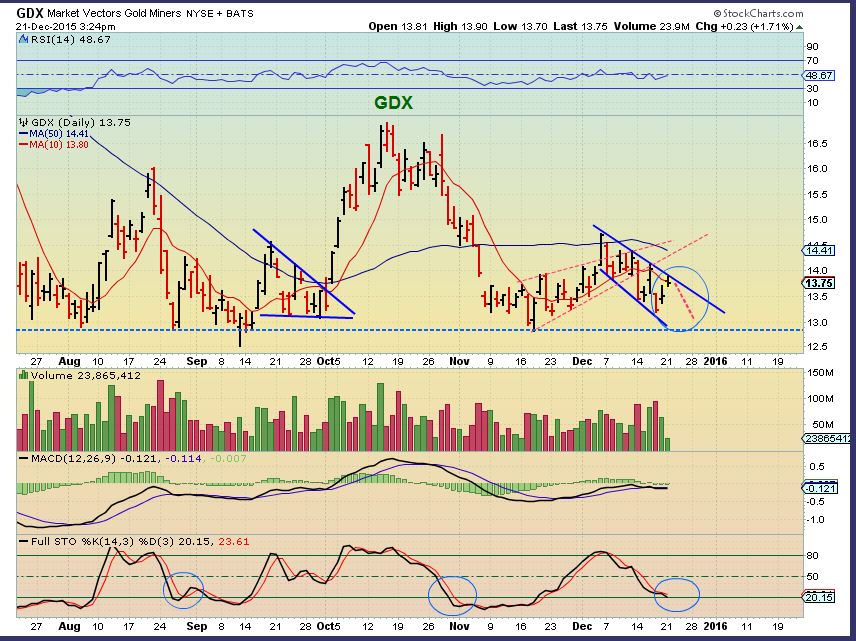Click the 100M volume axis label
This screenshot has width=856, height=641.
click(x=821, y=399)
